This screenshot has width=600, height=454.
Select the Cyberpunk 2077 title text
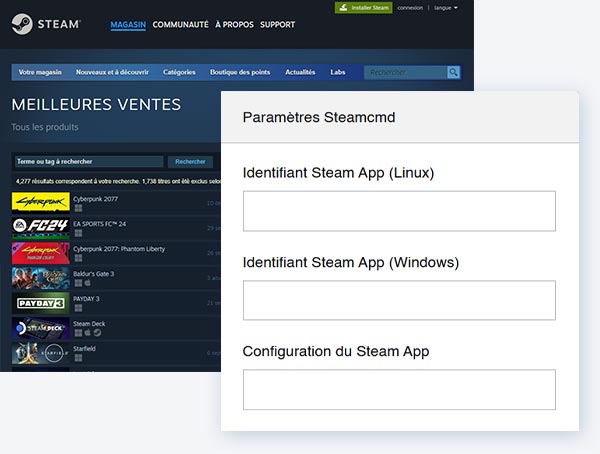coord(95,199)
